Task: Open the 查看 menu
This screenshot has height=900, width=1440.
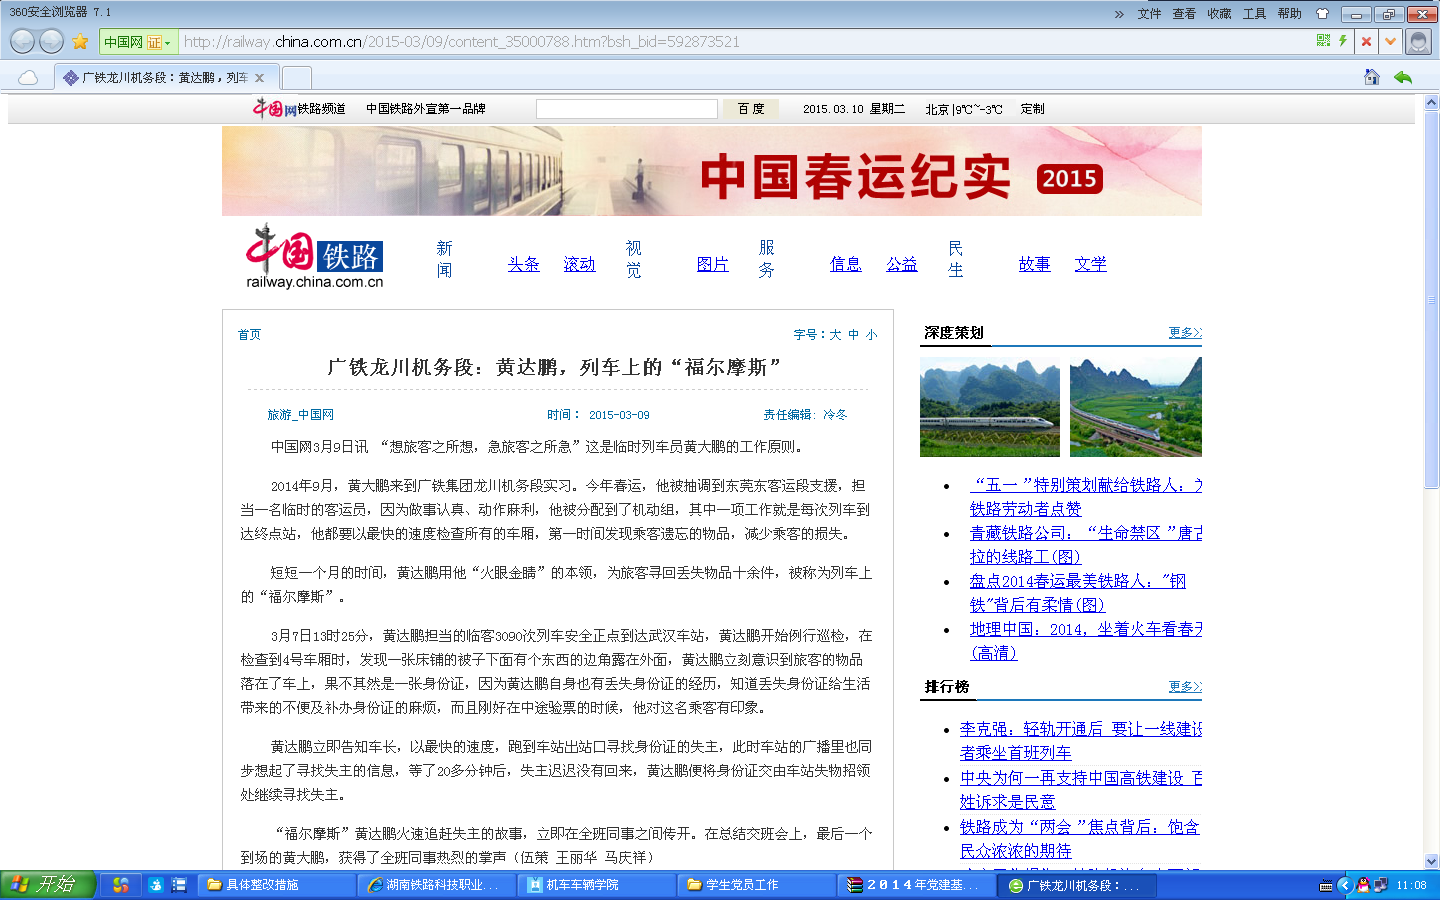Action: [x=1184, y=14]
